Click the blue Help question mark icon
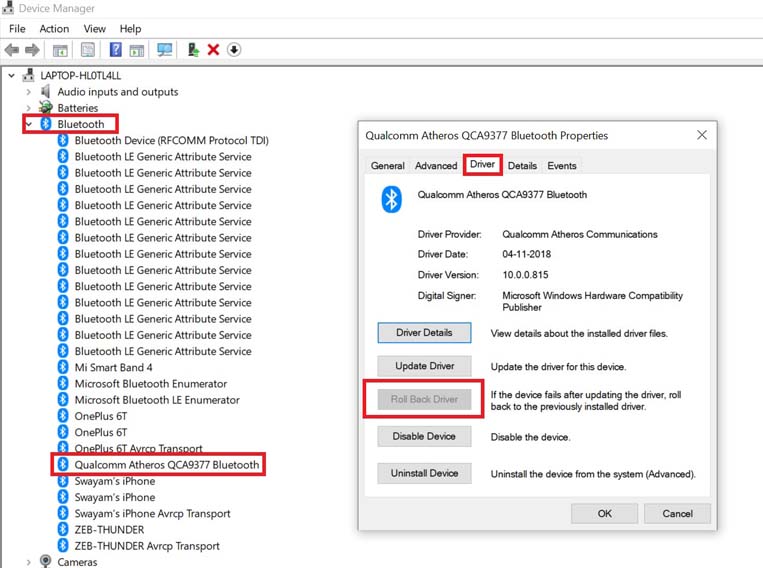 click(x=116, y=49)
